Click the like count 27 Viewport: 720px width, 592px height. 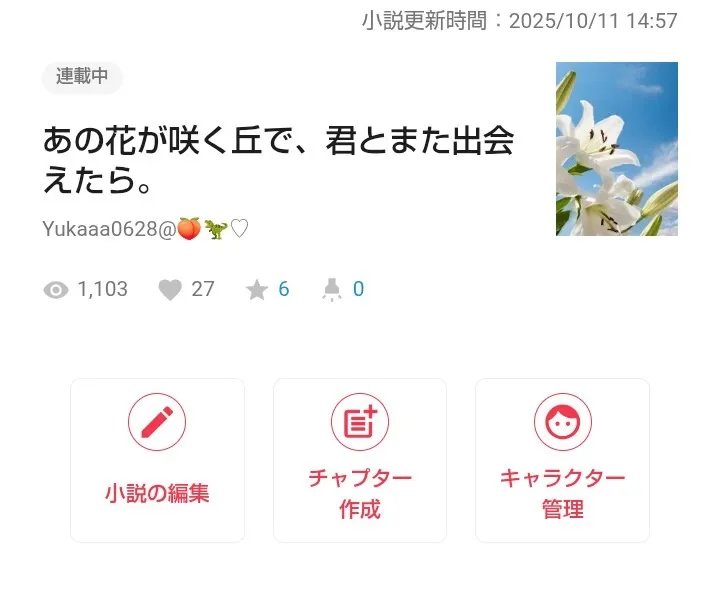pos(203,289)
